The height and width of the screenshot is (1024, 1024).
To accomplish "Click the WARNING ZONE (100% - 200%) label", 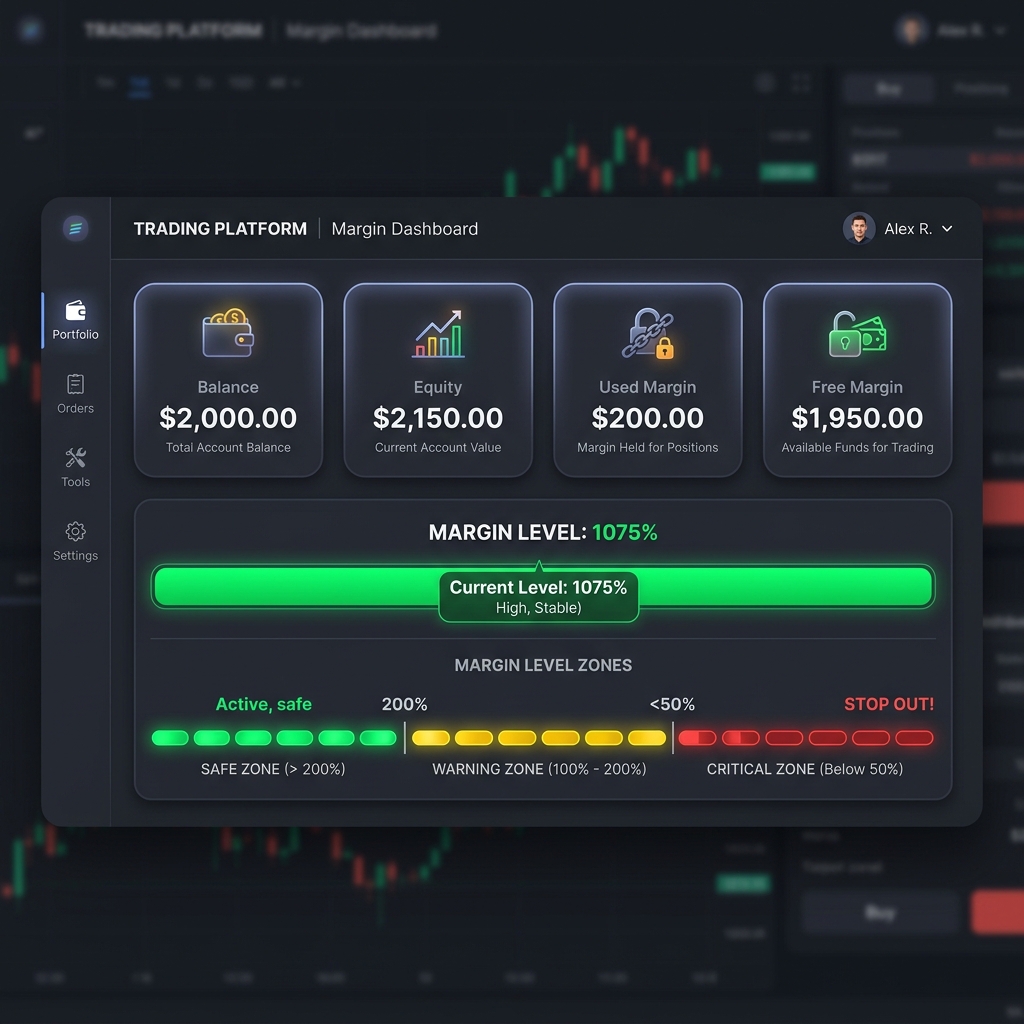I will [x=539, y=769].
